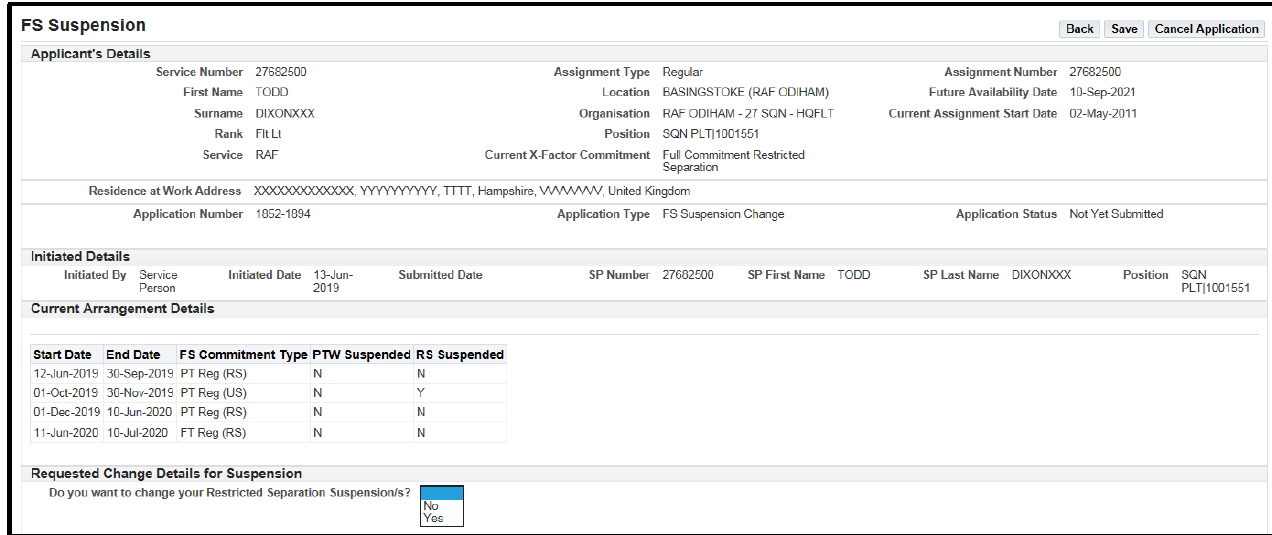
Task: Click the Y value under RS Suspended
Action: (421, 393)
